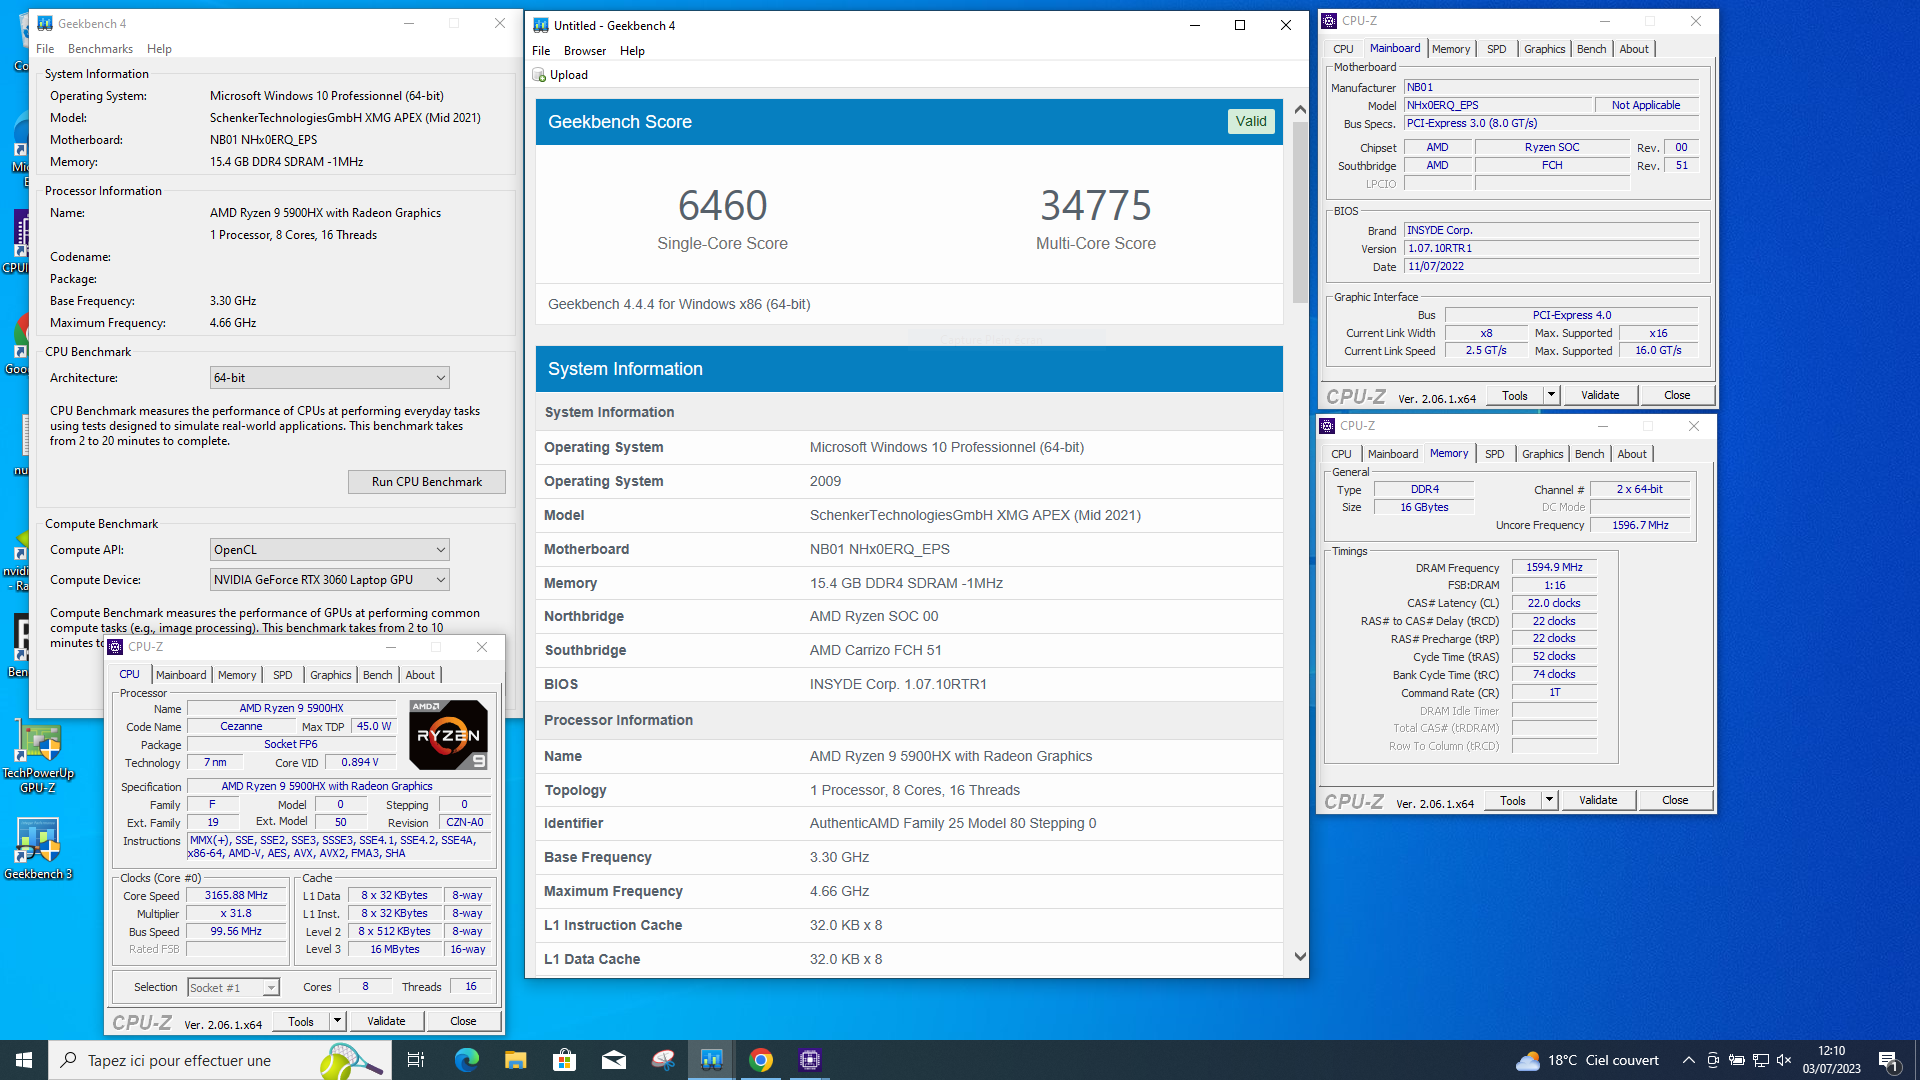Show hidden system tray icons
This screenshot has height=1080, width=1920.
[1688, 1060]
